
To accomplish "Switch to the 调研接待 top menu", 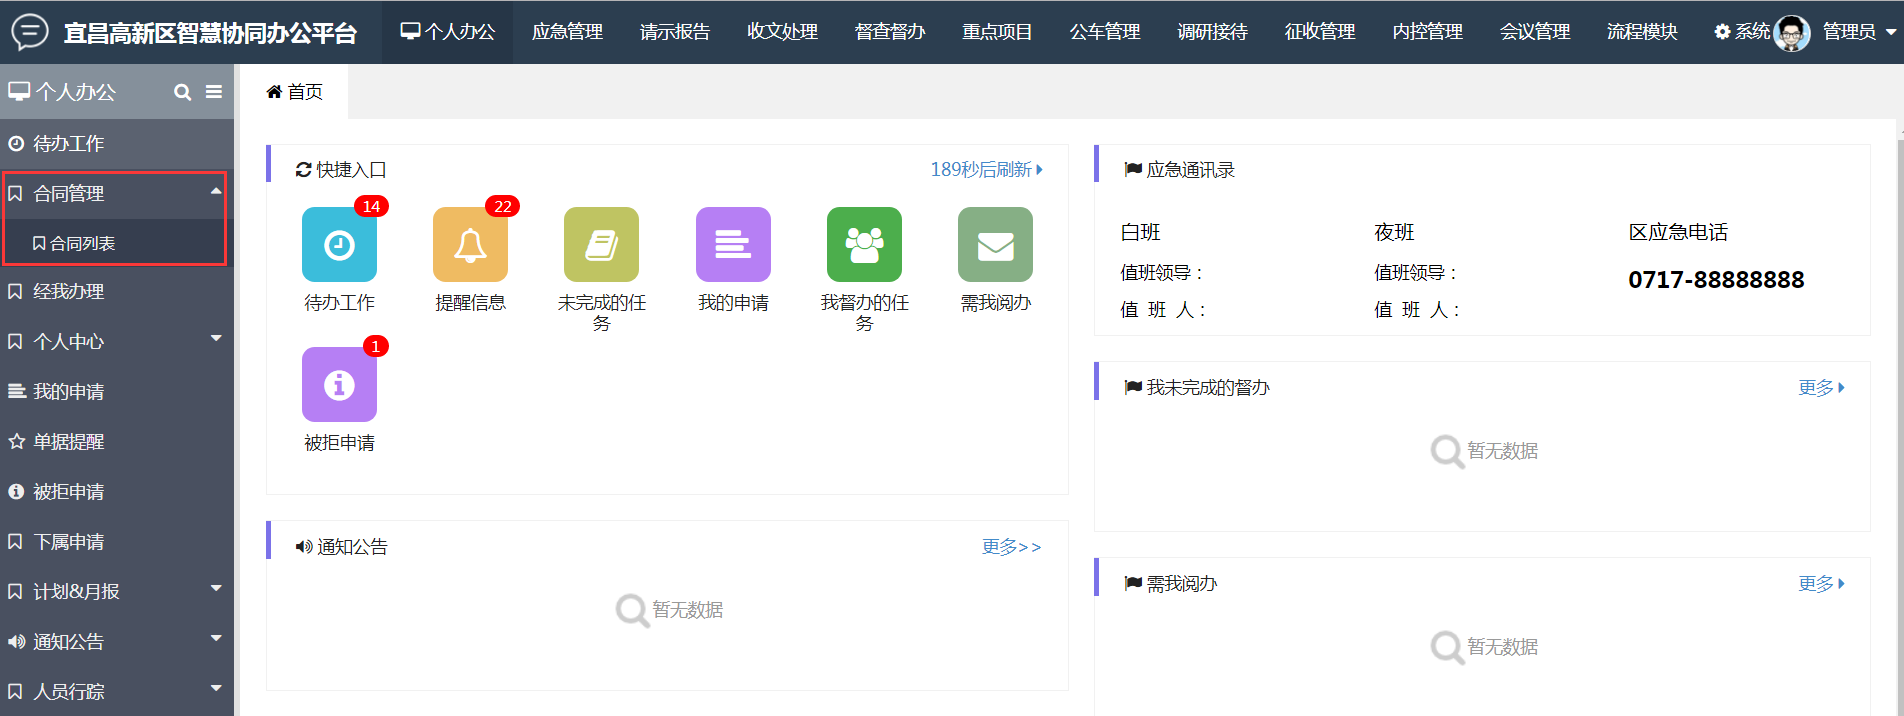I will coord(1212,32).
